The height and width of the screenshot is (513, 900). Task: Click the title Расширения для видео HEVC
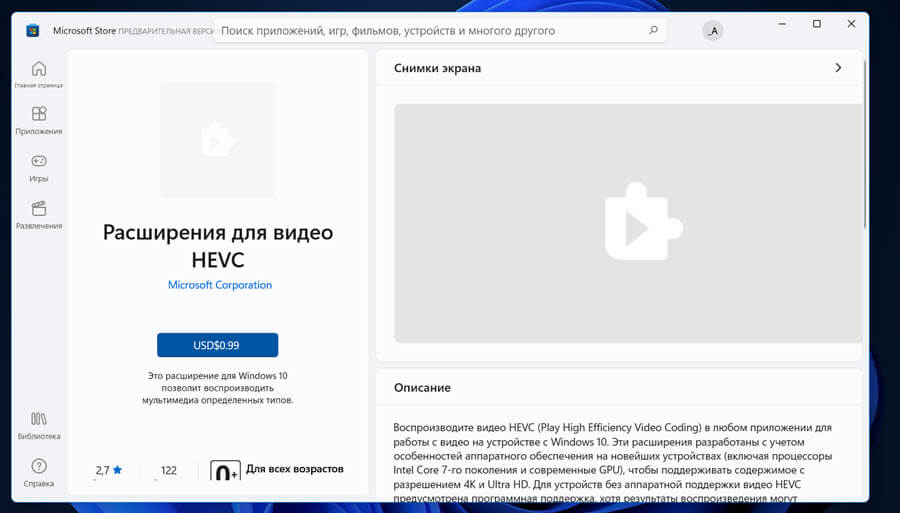coord(218,246)
